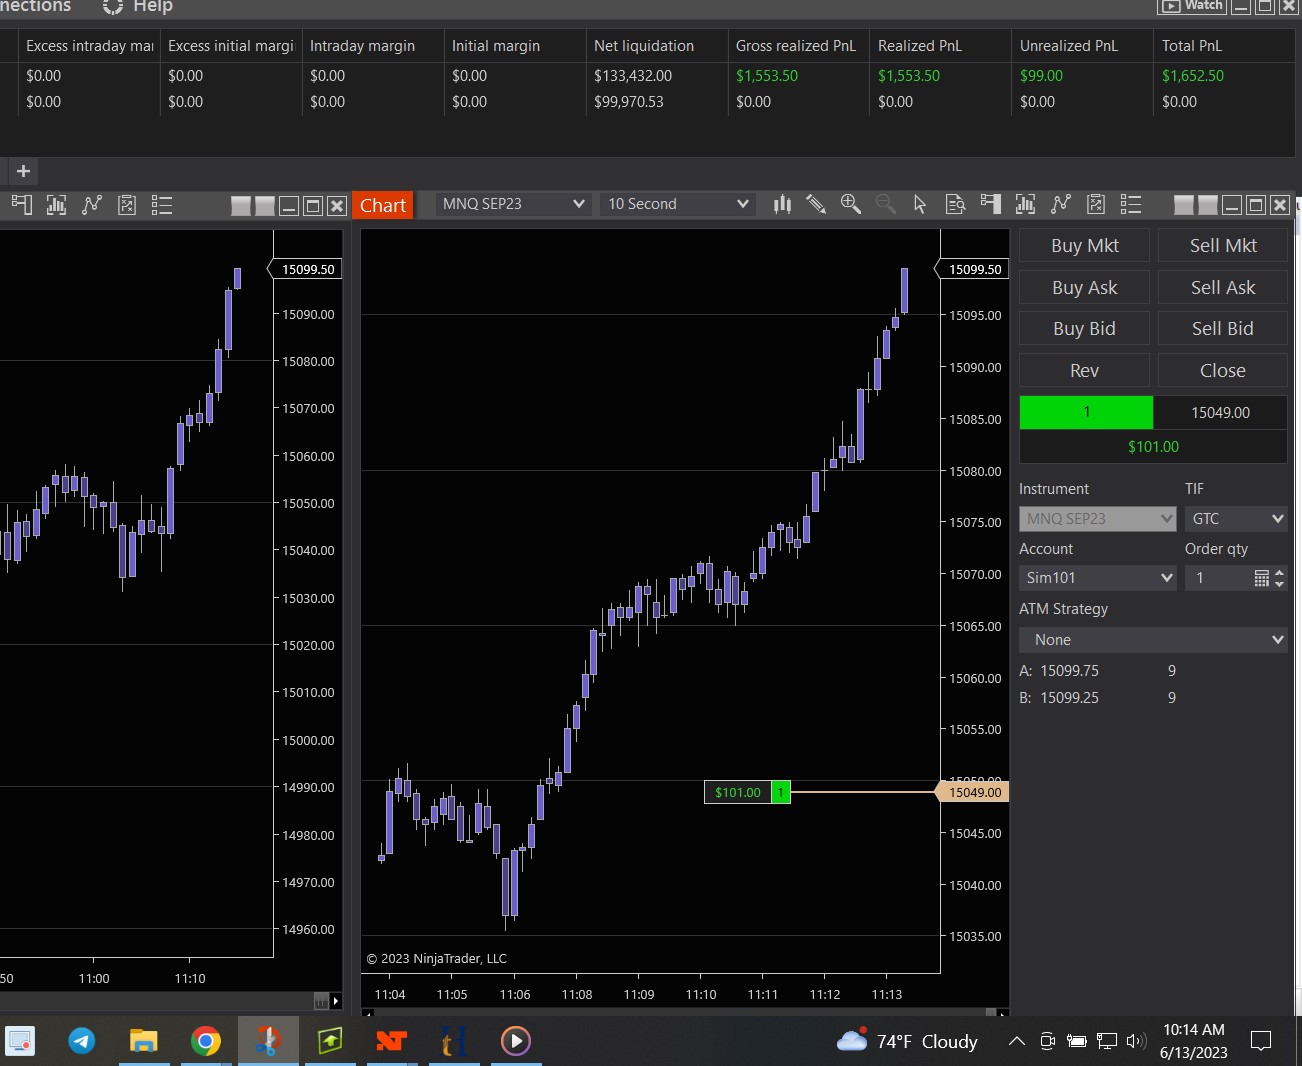This screenshot has height=1066, width=1302.
Task: Open the 10 Second interval dropdown
Action: [742, 204]
